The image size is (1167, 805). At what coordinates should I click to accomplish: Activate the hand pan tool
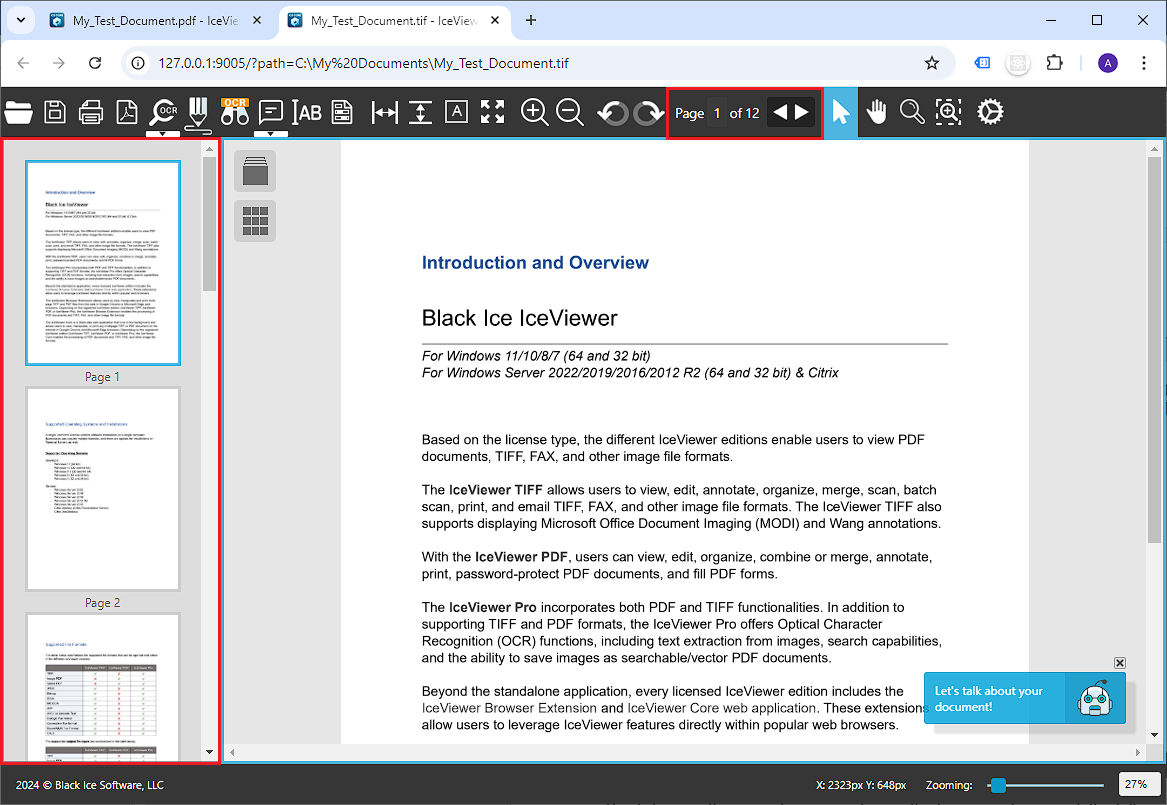[x=877, y=112]
